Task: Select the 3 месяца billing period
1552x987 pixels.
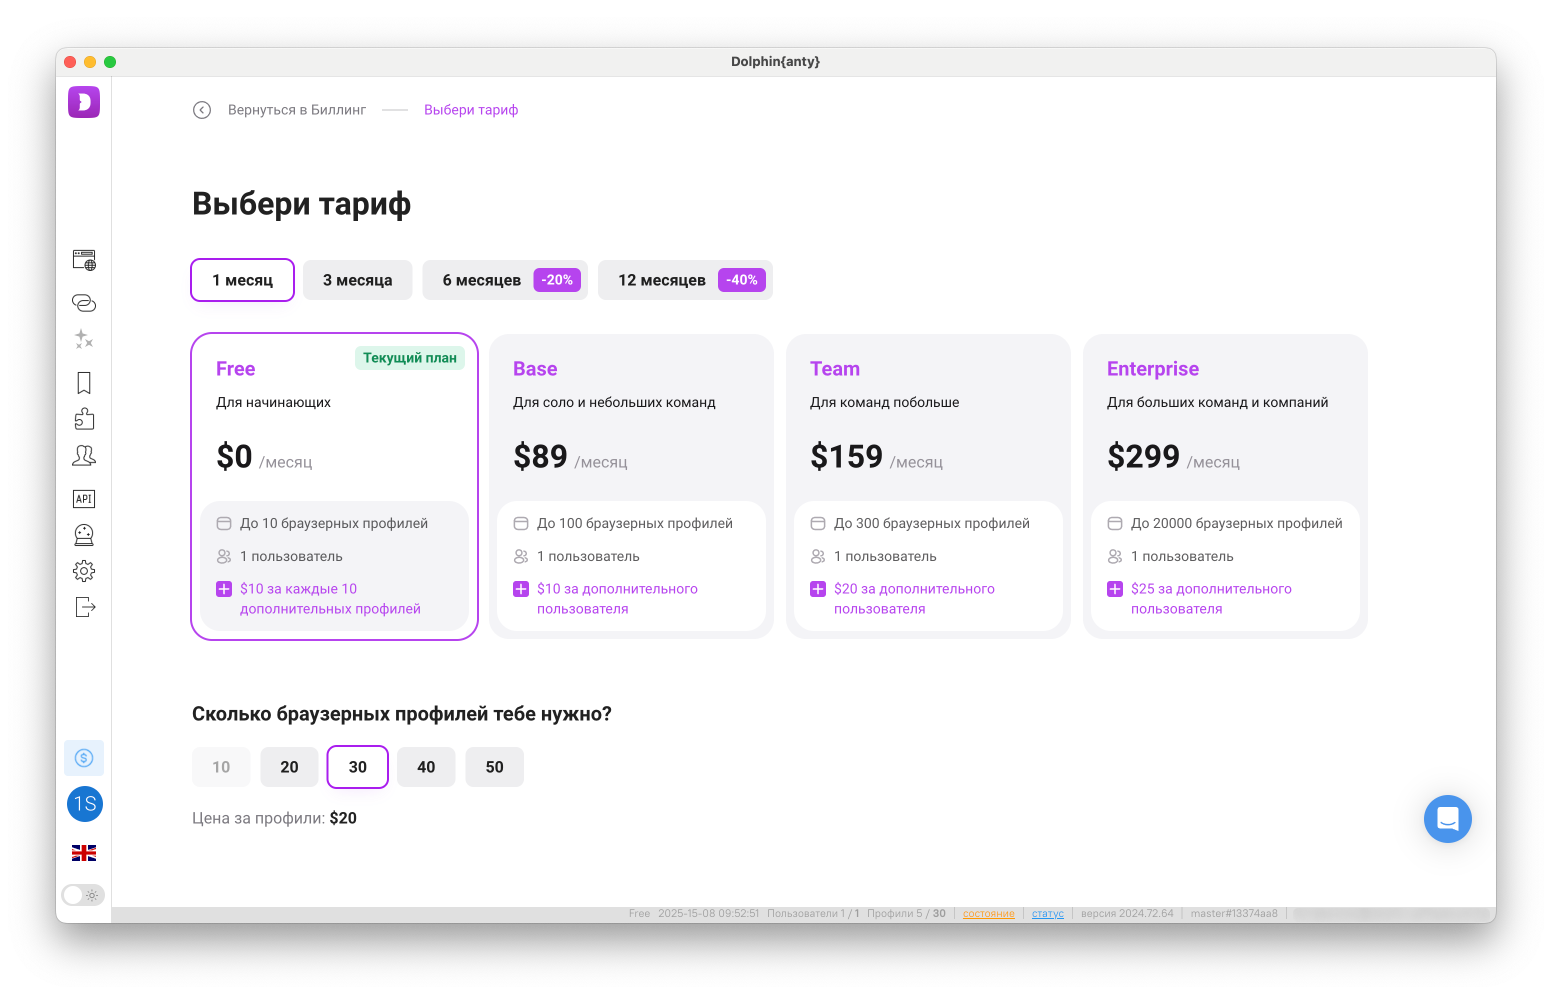Action: [358, 280]
